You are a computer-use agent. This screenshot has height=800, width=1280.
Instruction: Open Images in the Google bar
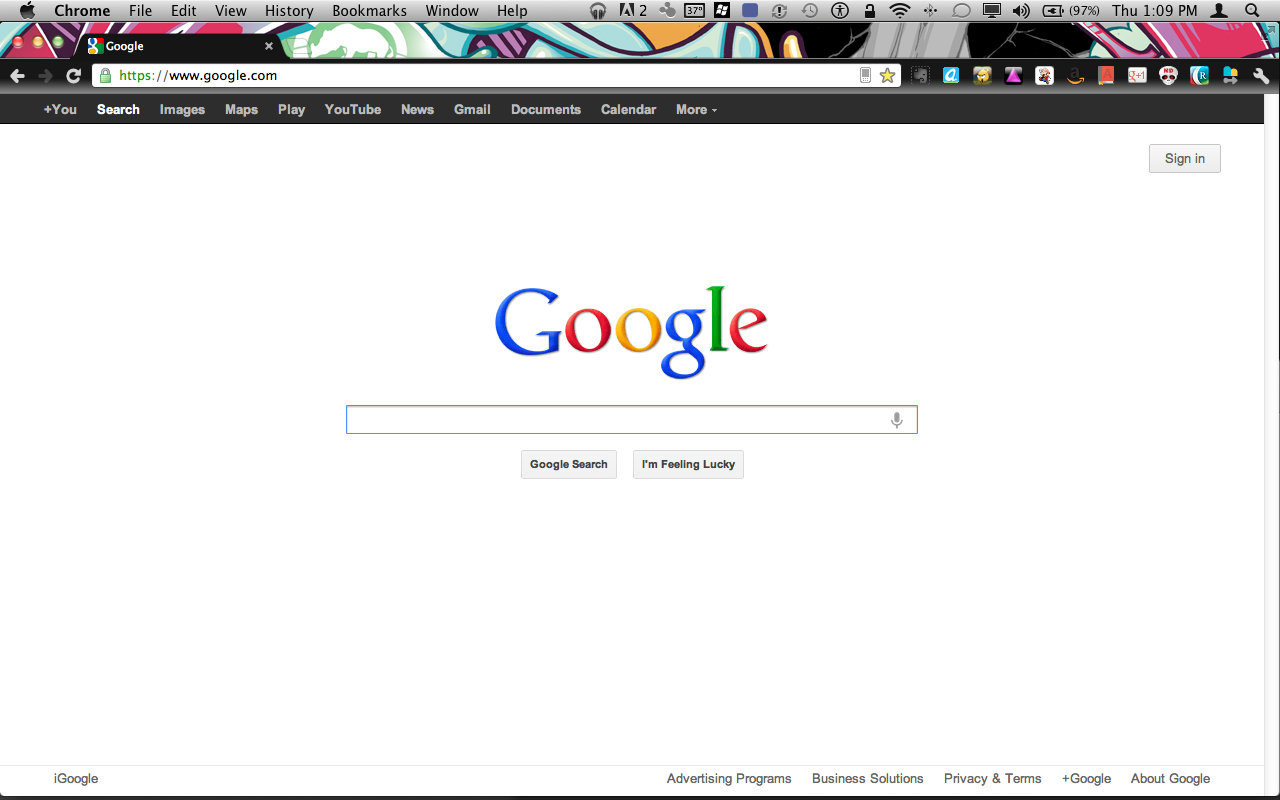click(182, 110)
